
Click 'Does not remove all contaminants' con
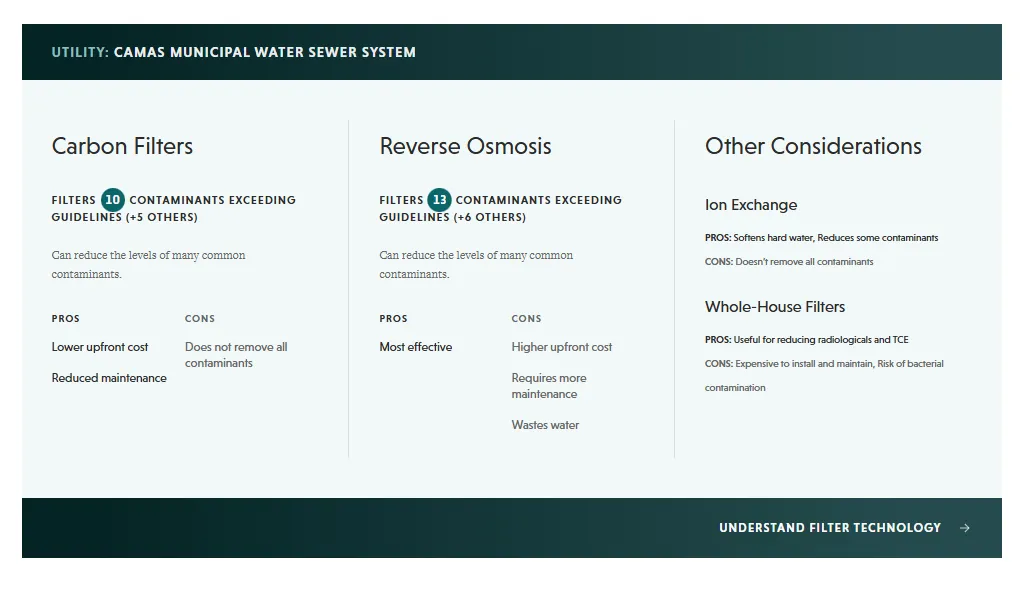[x=235, y=355]
